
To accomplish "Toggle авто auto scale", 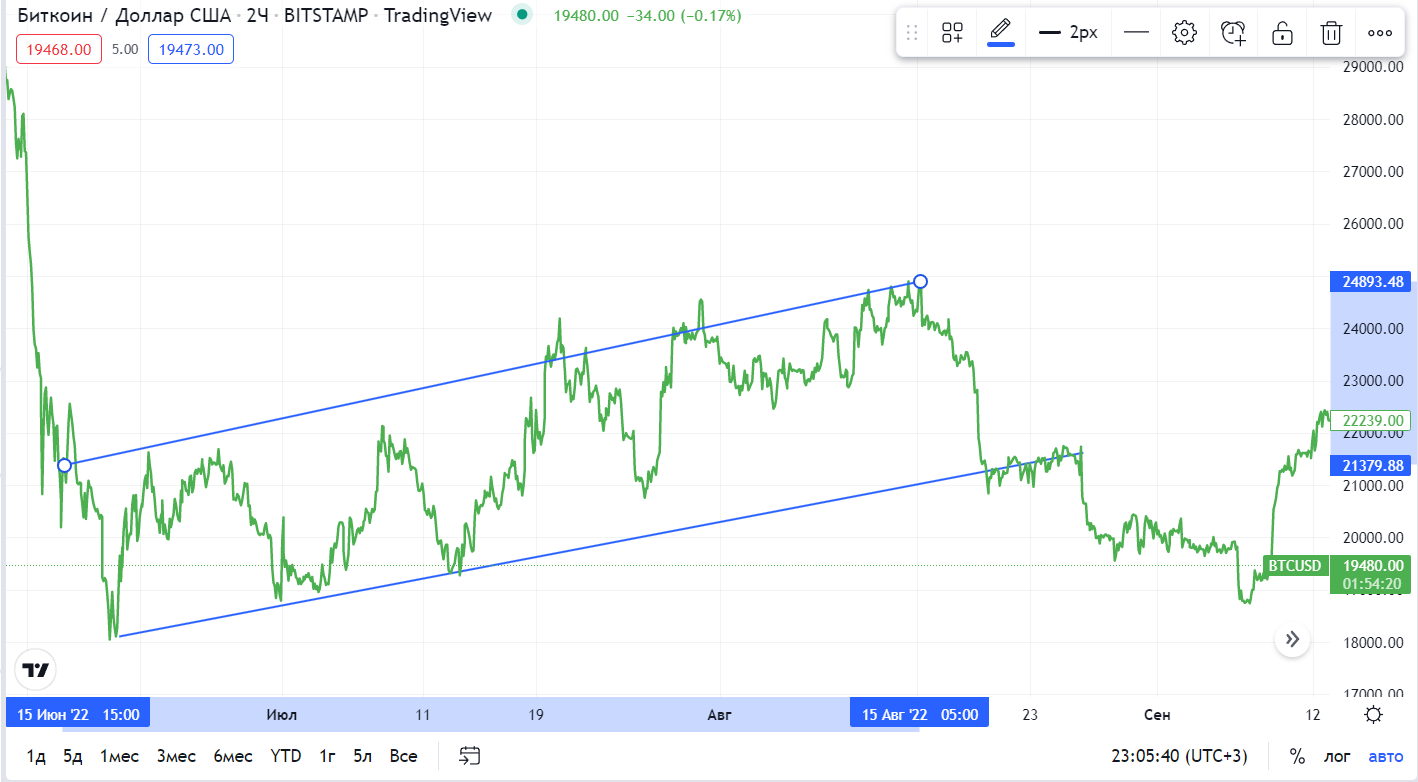I will pyautogui.click(x=1386, y=756).
